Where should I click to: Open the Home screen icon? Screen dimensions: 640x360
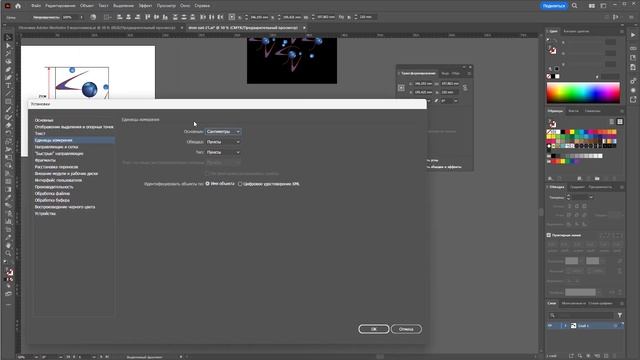pyautogui.click(x=18, y=6)
